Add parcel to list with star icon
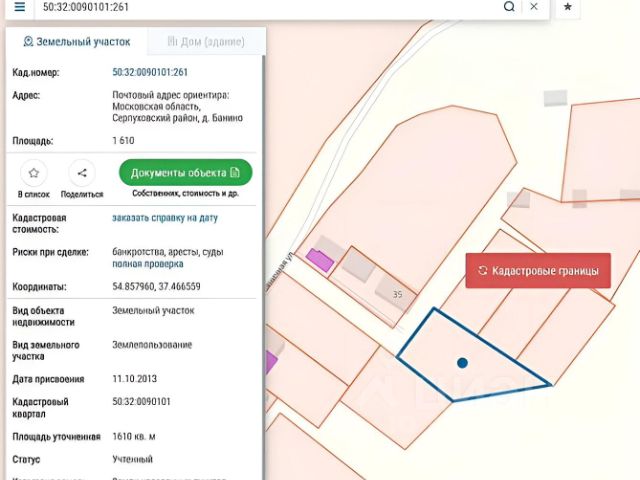The width and height of the screenshot is (640, 480). point(34,173)
